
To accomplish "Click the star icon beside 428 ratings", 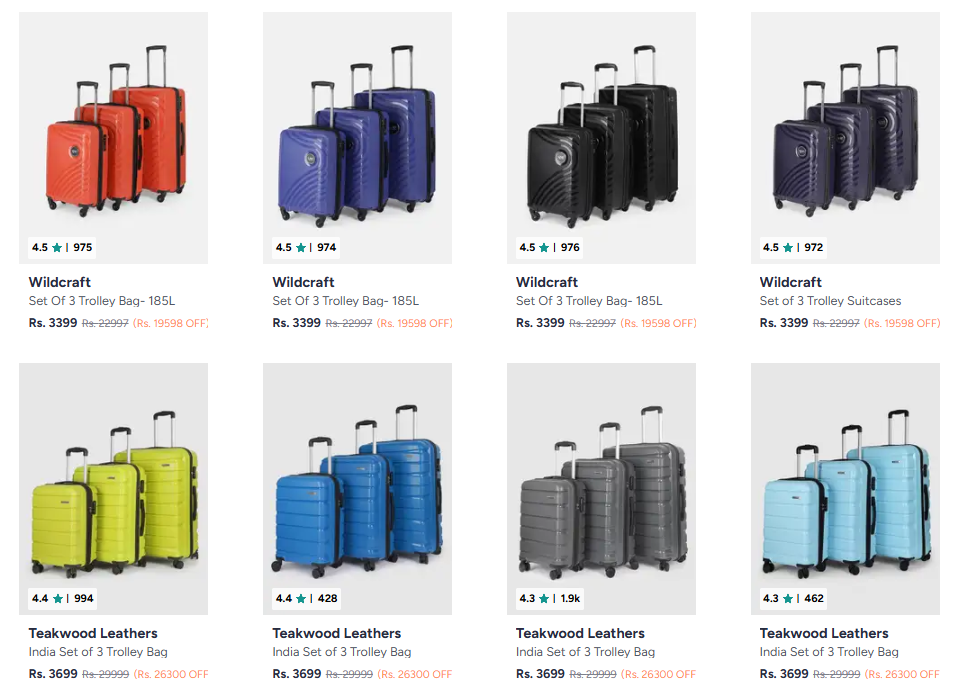I will (x=301, y=599).
